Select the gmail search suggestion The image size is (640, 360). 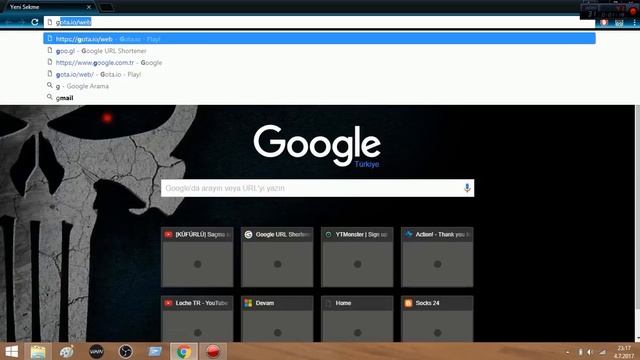pos(319,98)
